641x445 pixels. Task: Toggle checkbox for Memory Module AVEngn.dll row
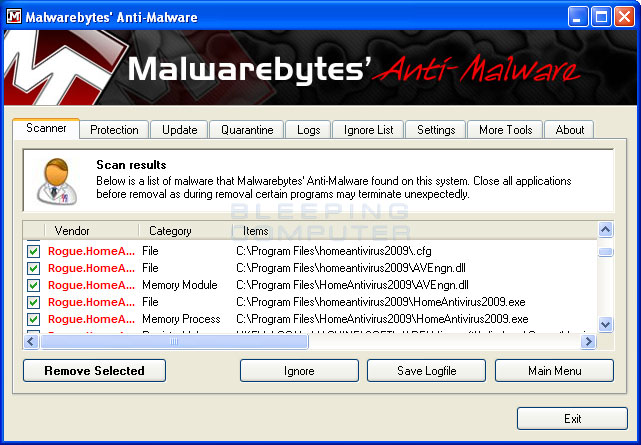tap(34, 285)
